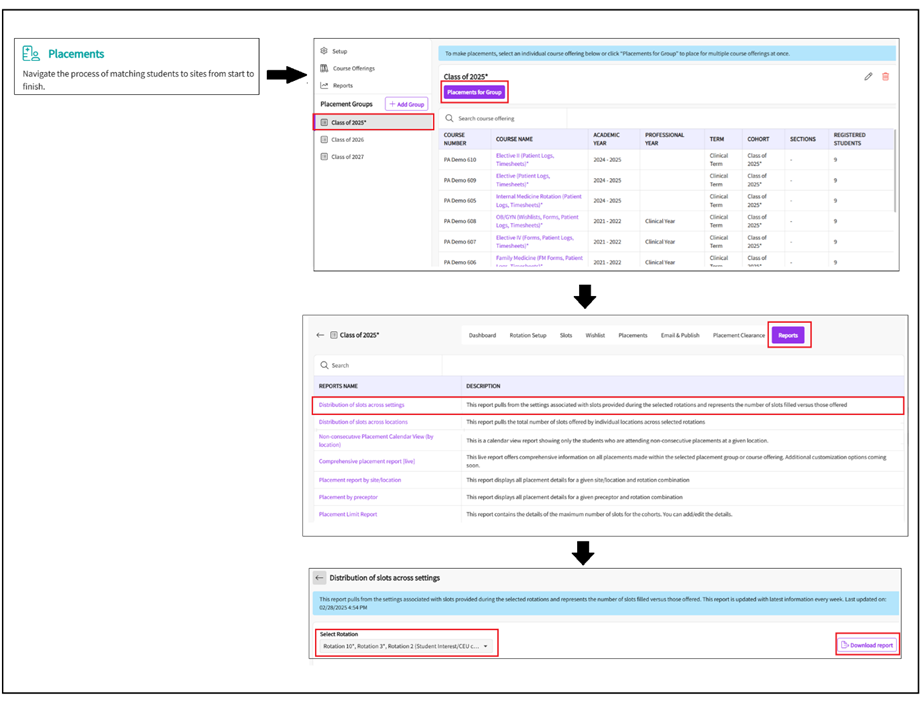923x701 pixels.
Task: Click the magnifier icon in course offering search
Action: (x=450, y=118)
